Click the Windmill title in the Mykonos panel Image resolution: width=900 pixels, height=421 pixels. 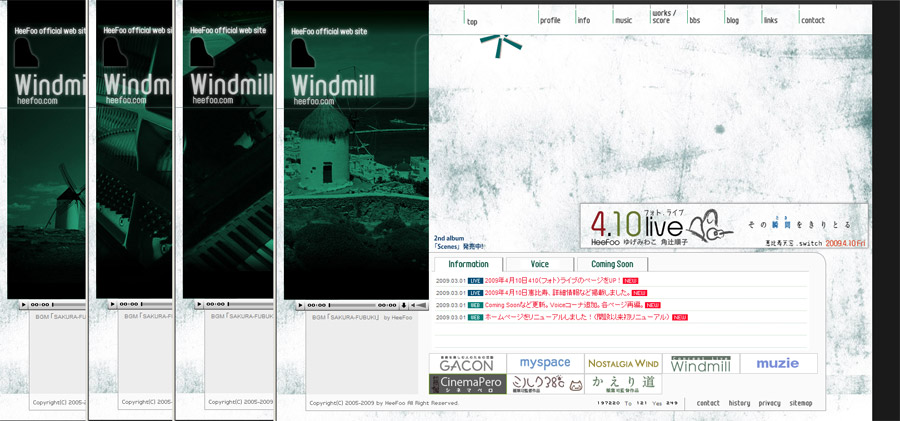pos(333,85)
